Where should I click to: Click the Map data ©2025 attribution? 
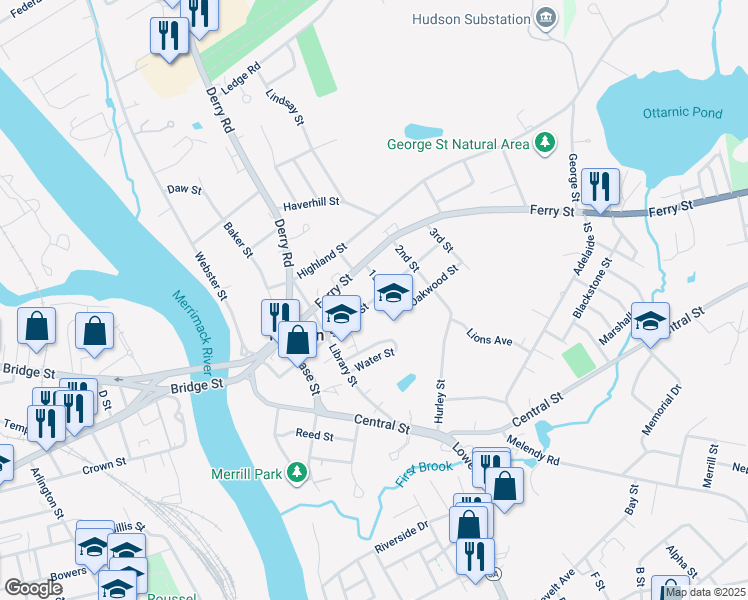tap(706, 592)
